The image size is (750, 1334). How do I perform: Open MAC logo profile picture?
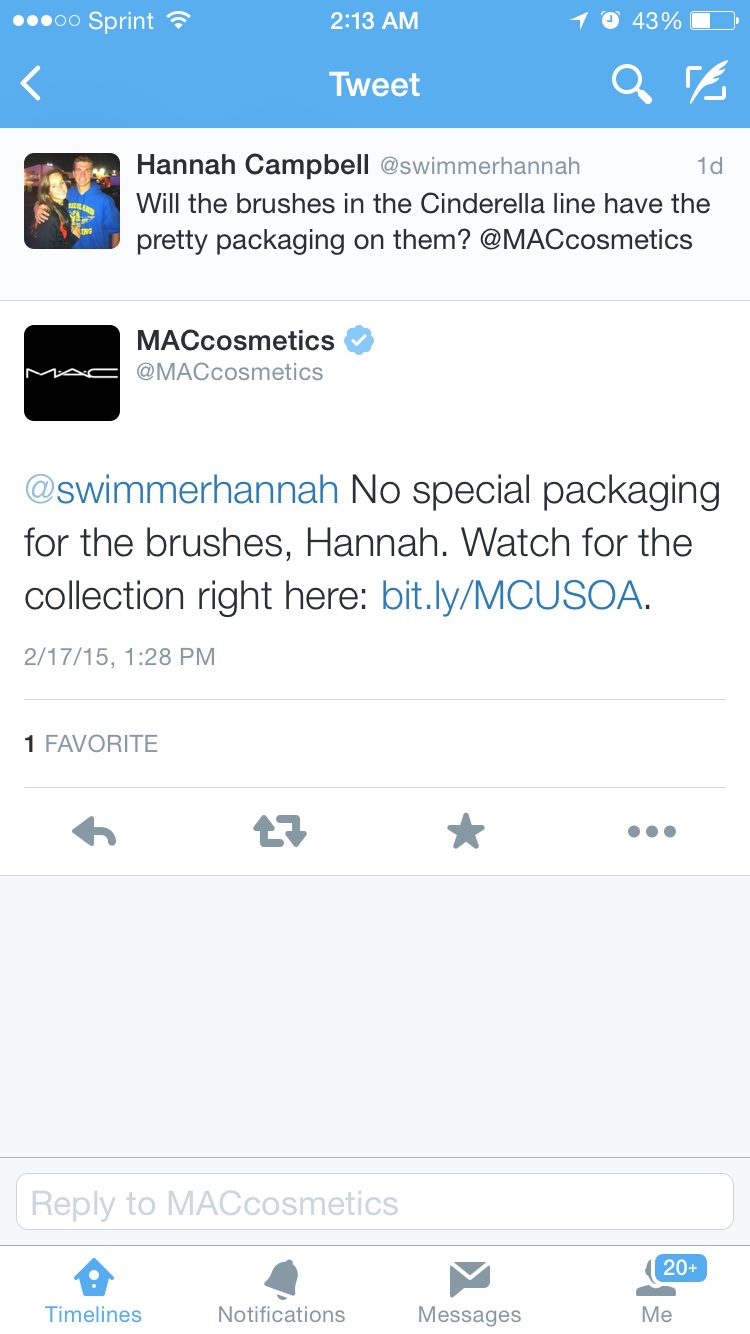[x=72, y=372]
